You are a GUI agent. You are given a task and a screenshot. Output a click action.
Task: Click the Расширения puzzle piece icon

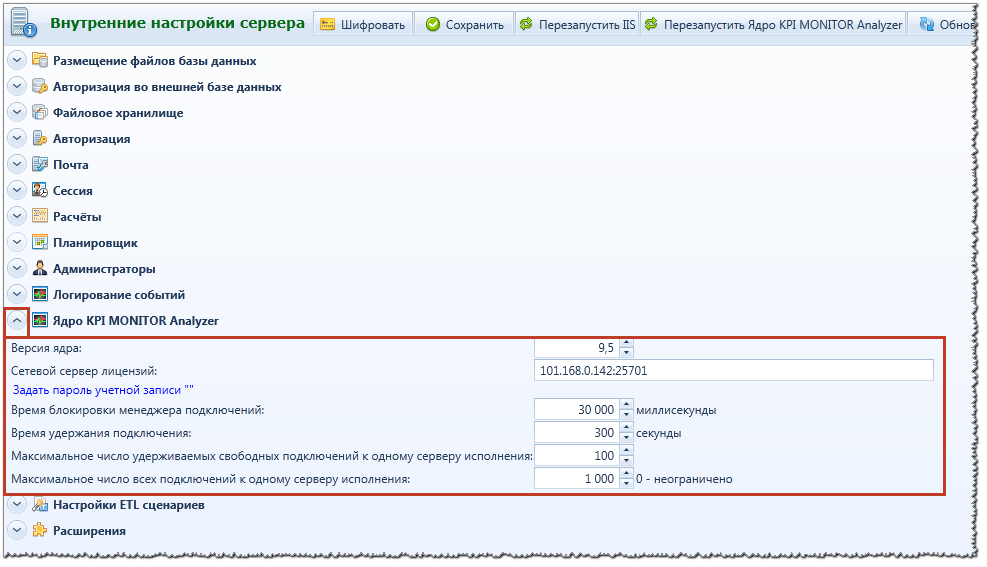point(40,530)
